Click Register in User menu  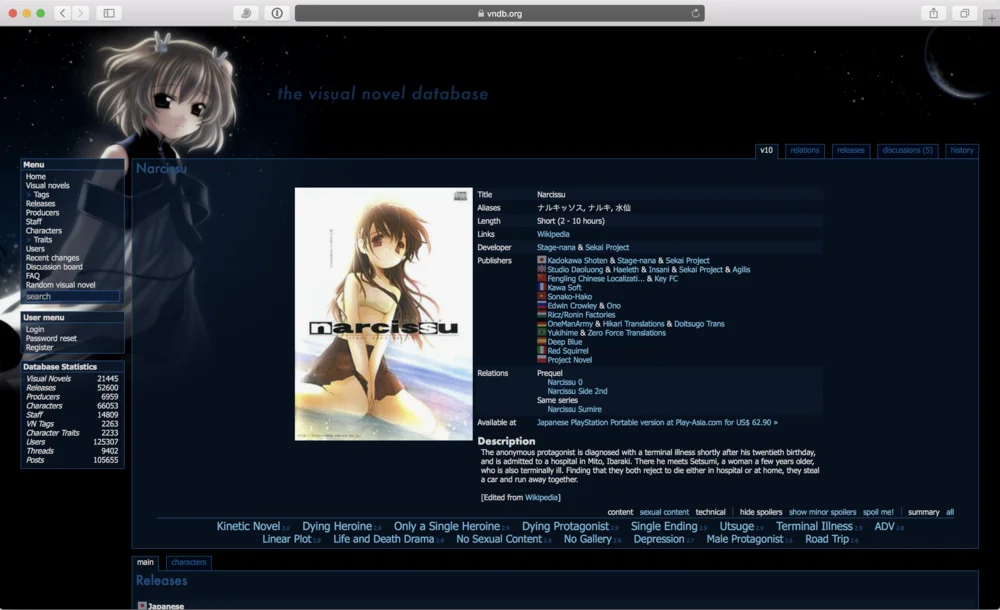pos(40,347)
